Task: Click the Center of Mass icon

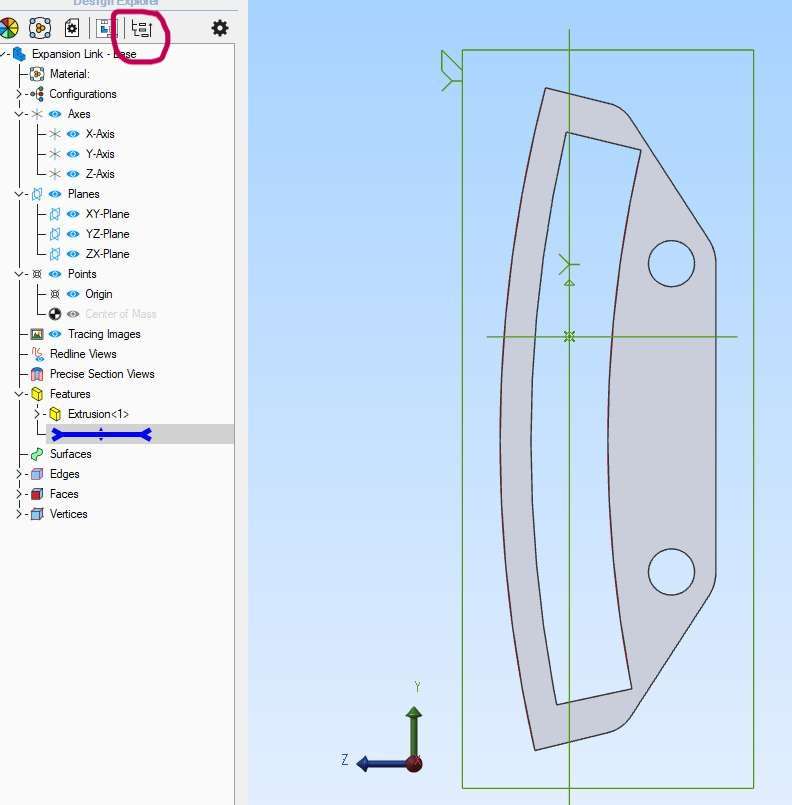Action: (55, 314)
